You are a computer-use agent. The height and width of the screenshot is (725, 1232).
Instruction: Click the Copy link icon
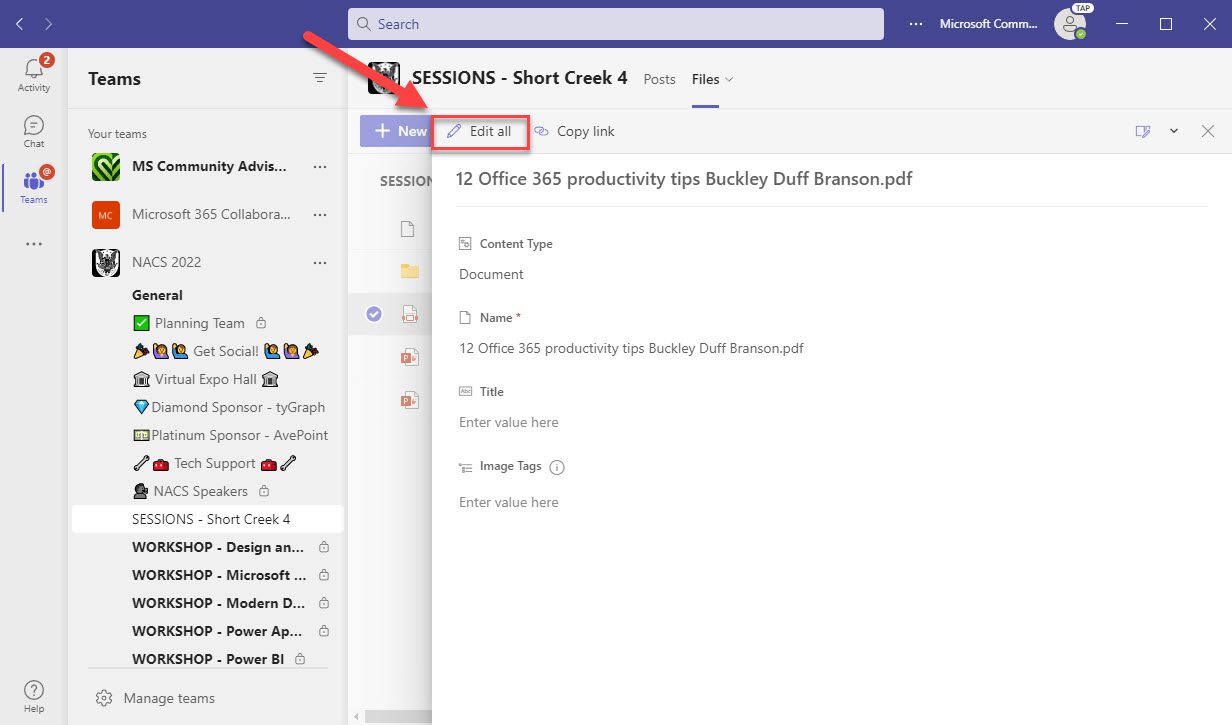(543, 131)
